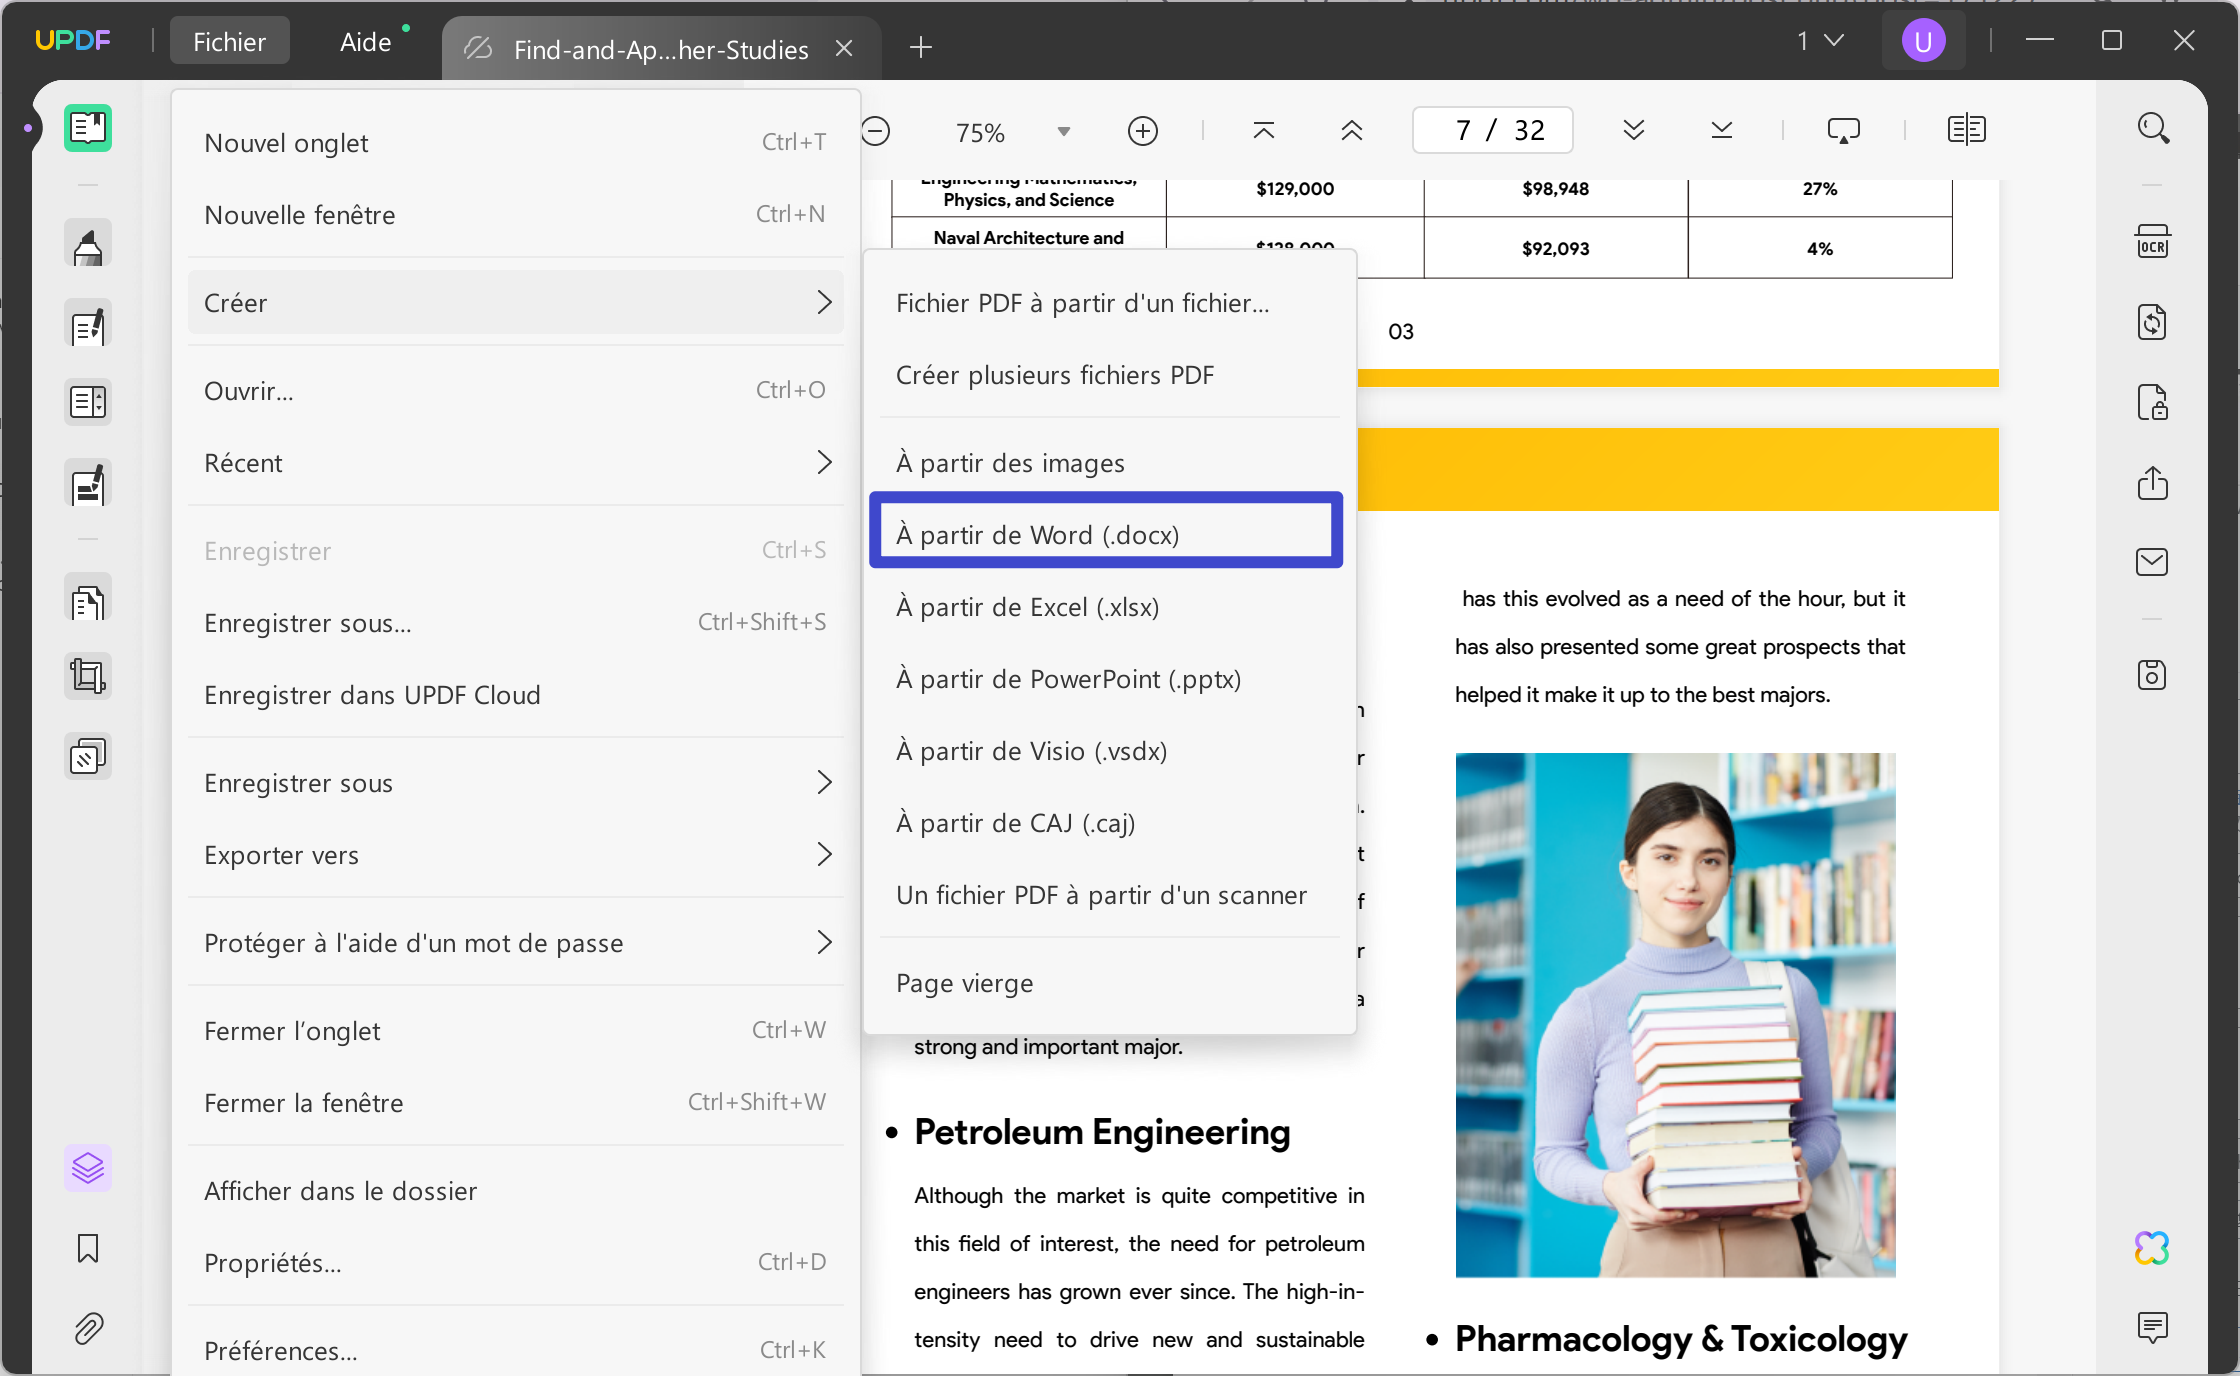Image resolution: width=2240 pixels, height=1376 pixels.
Task: Choose À partir de Word (.docx)
Action: pos(1106,530)
